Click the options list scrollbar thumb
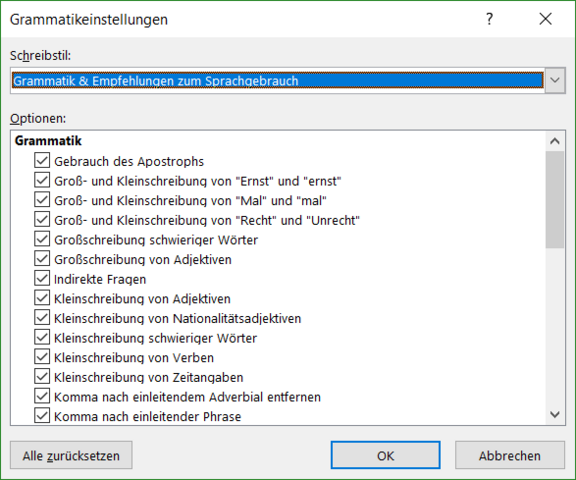 (555, 199)
